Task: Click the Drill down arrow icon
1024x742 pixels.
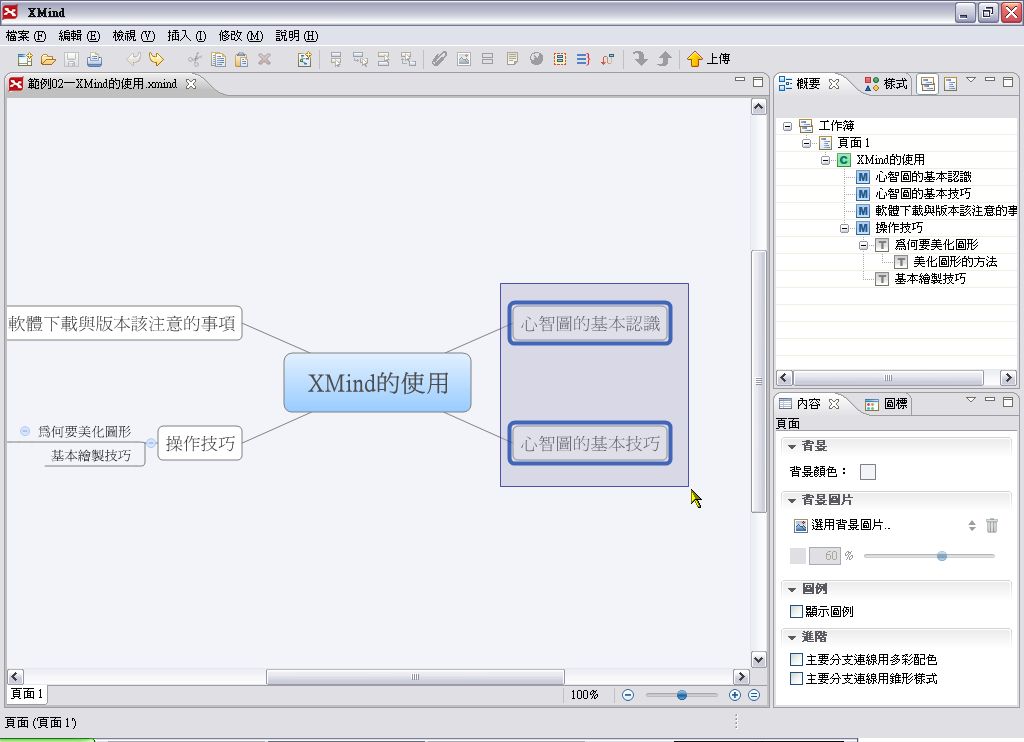Action: coord(640,59)
